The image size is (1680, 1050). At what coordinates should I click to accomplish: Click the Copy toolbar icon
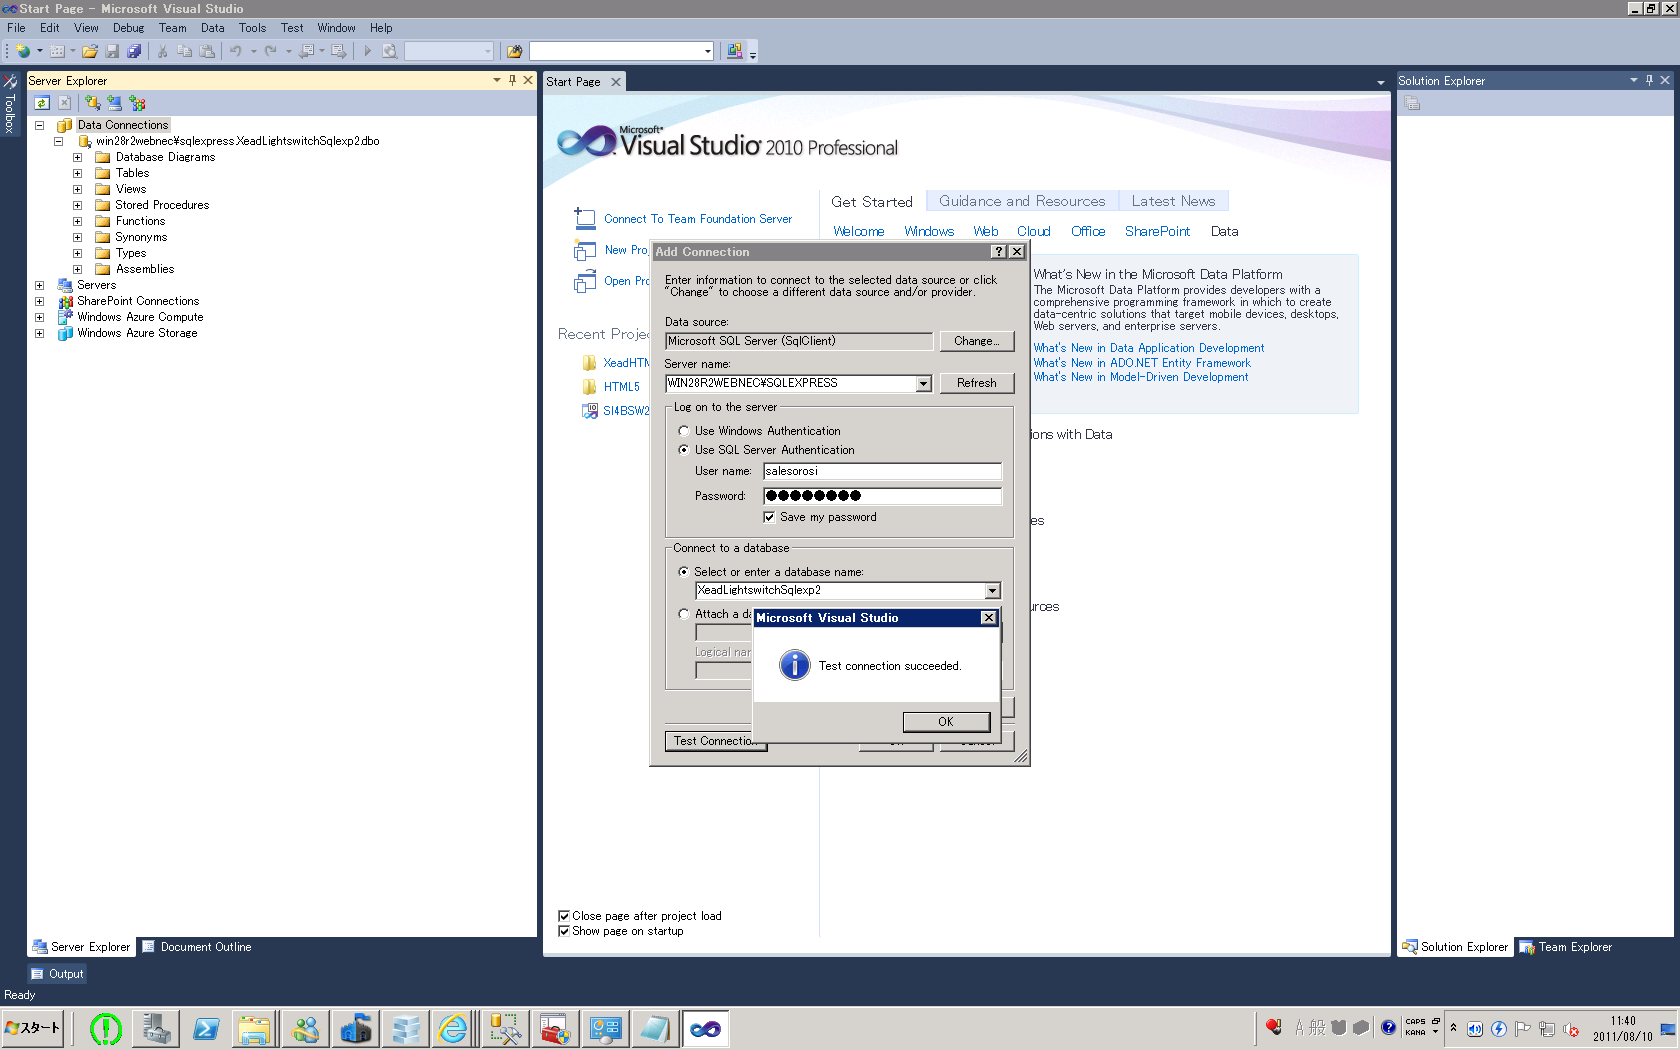[184, 51]
